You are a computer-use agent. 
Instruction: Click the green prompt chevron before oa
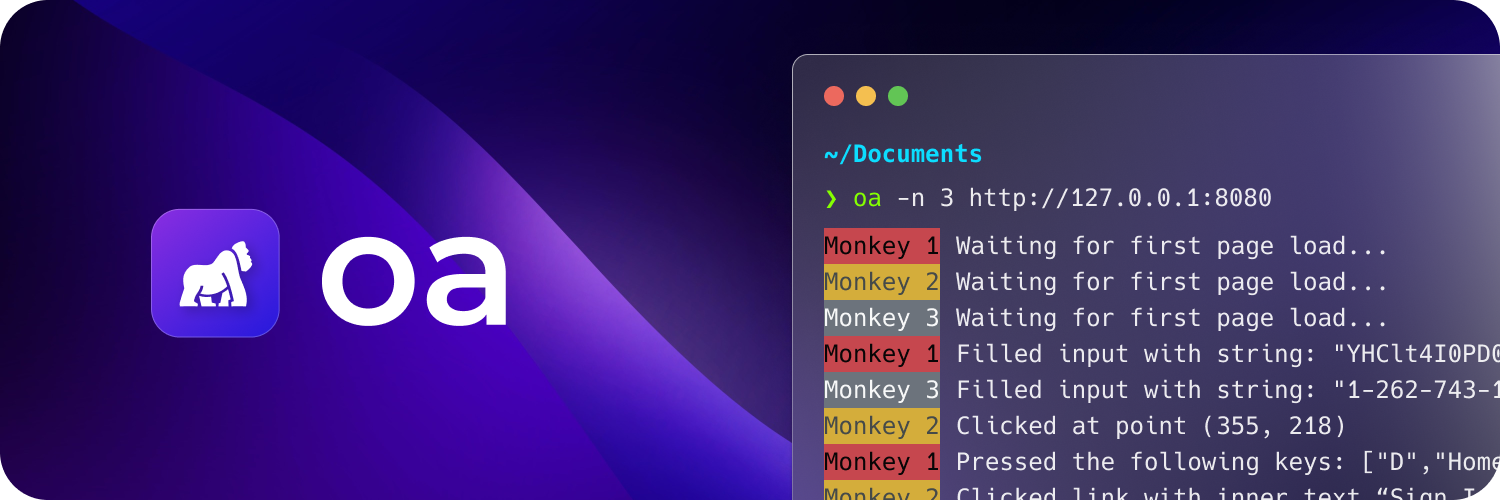[831, 198]
